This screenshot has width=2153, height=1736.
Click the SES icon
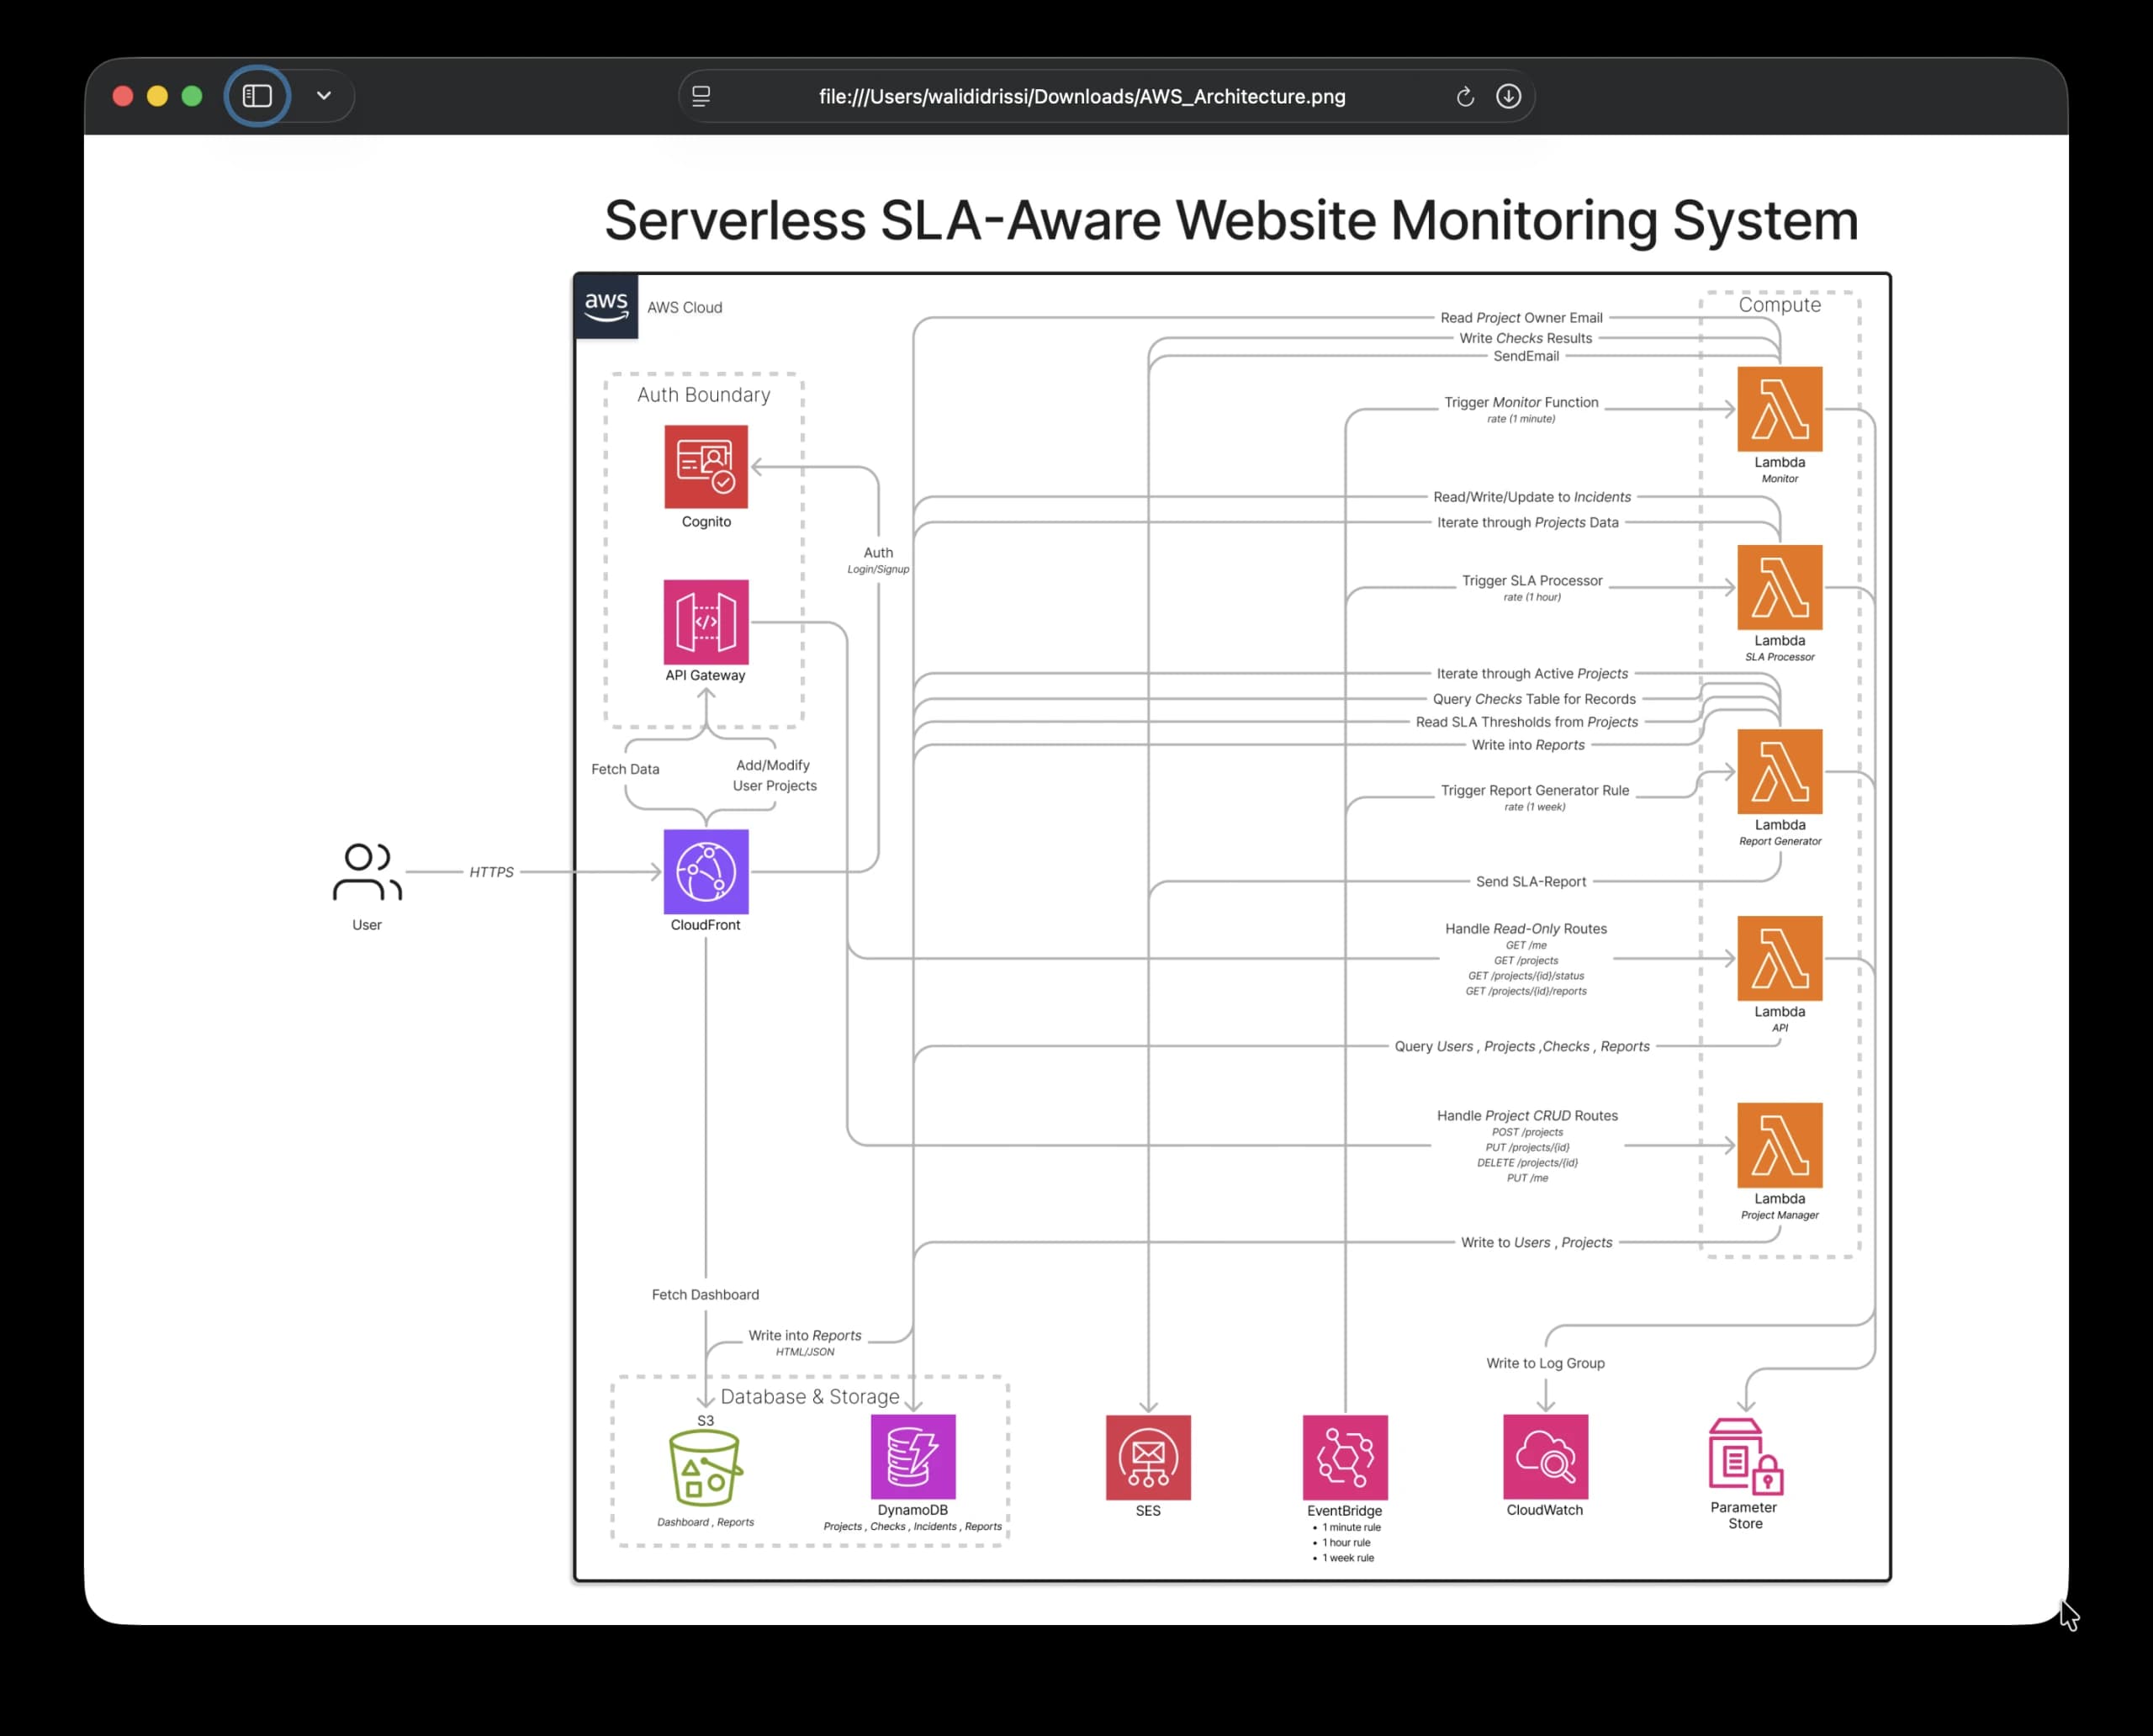coord(1148,1458)
